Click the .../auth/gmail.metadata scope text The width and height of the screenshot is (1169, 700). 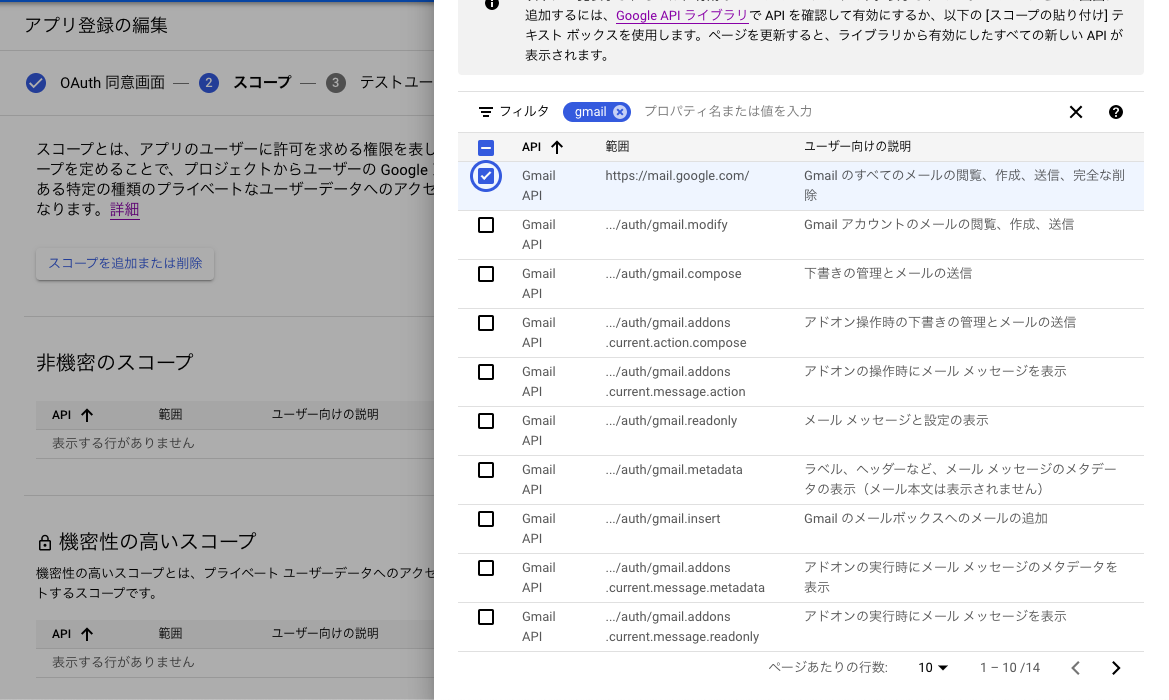tap(674, 470)
